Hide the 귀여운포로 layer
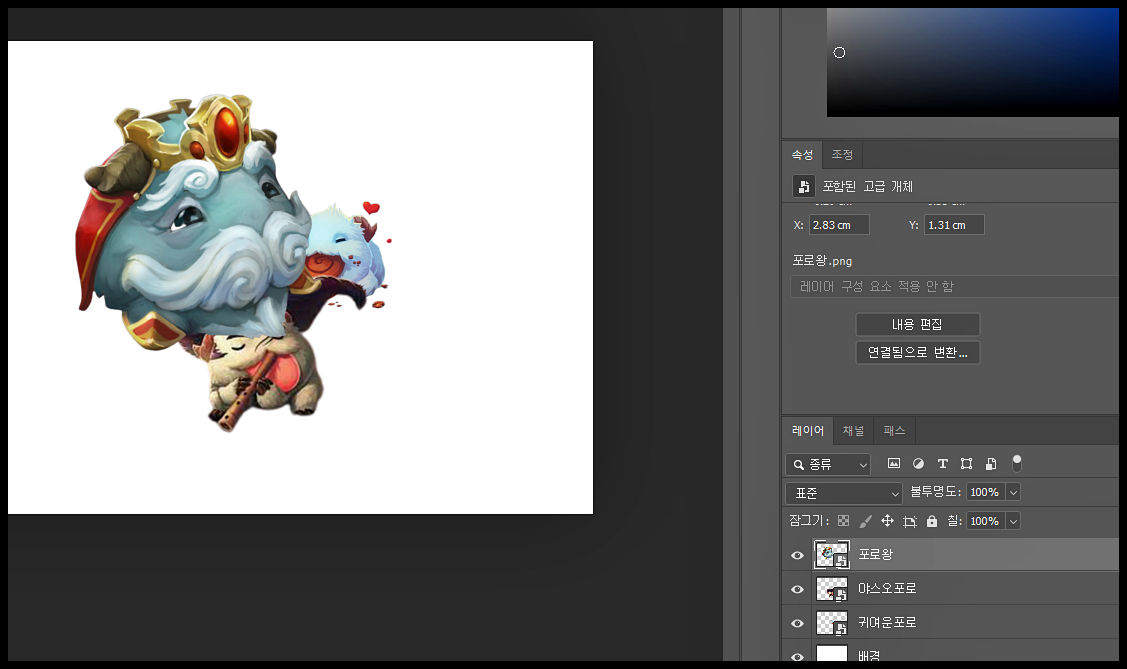This screenshot has width=1127, height=669. 797,623
